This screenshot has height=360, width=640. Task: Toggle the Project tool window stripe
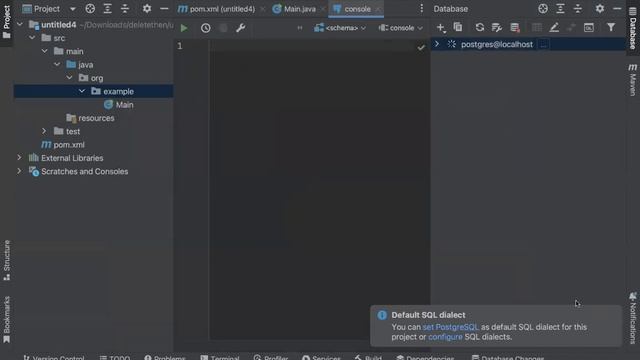(7, 22)
